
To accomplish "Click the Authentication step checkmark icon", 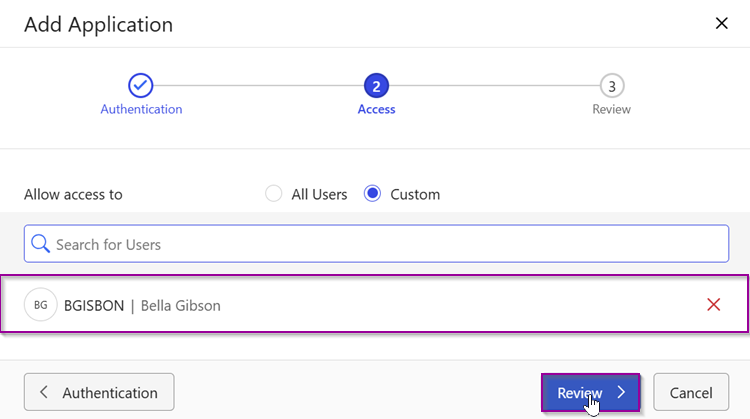I will click(140, 86).
